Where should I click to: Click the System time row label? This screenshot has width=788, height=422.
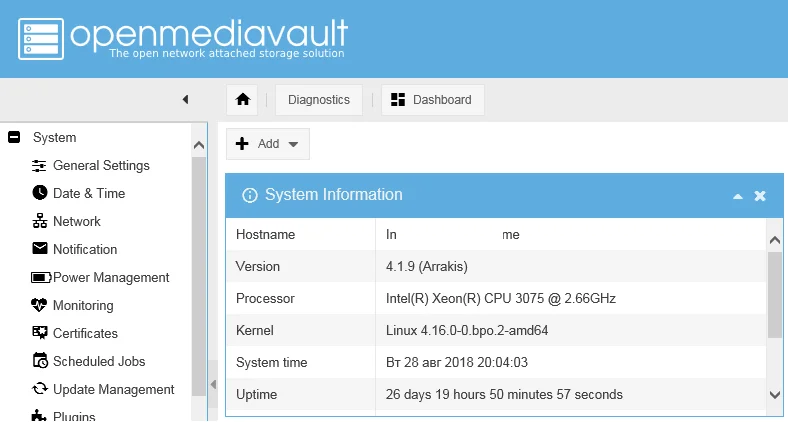click(271, 363)
